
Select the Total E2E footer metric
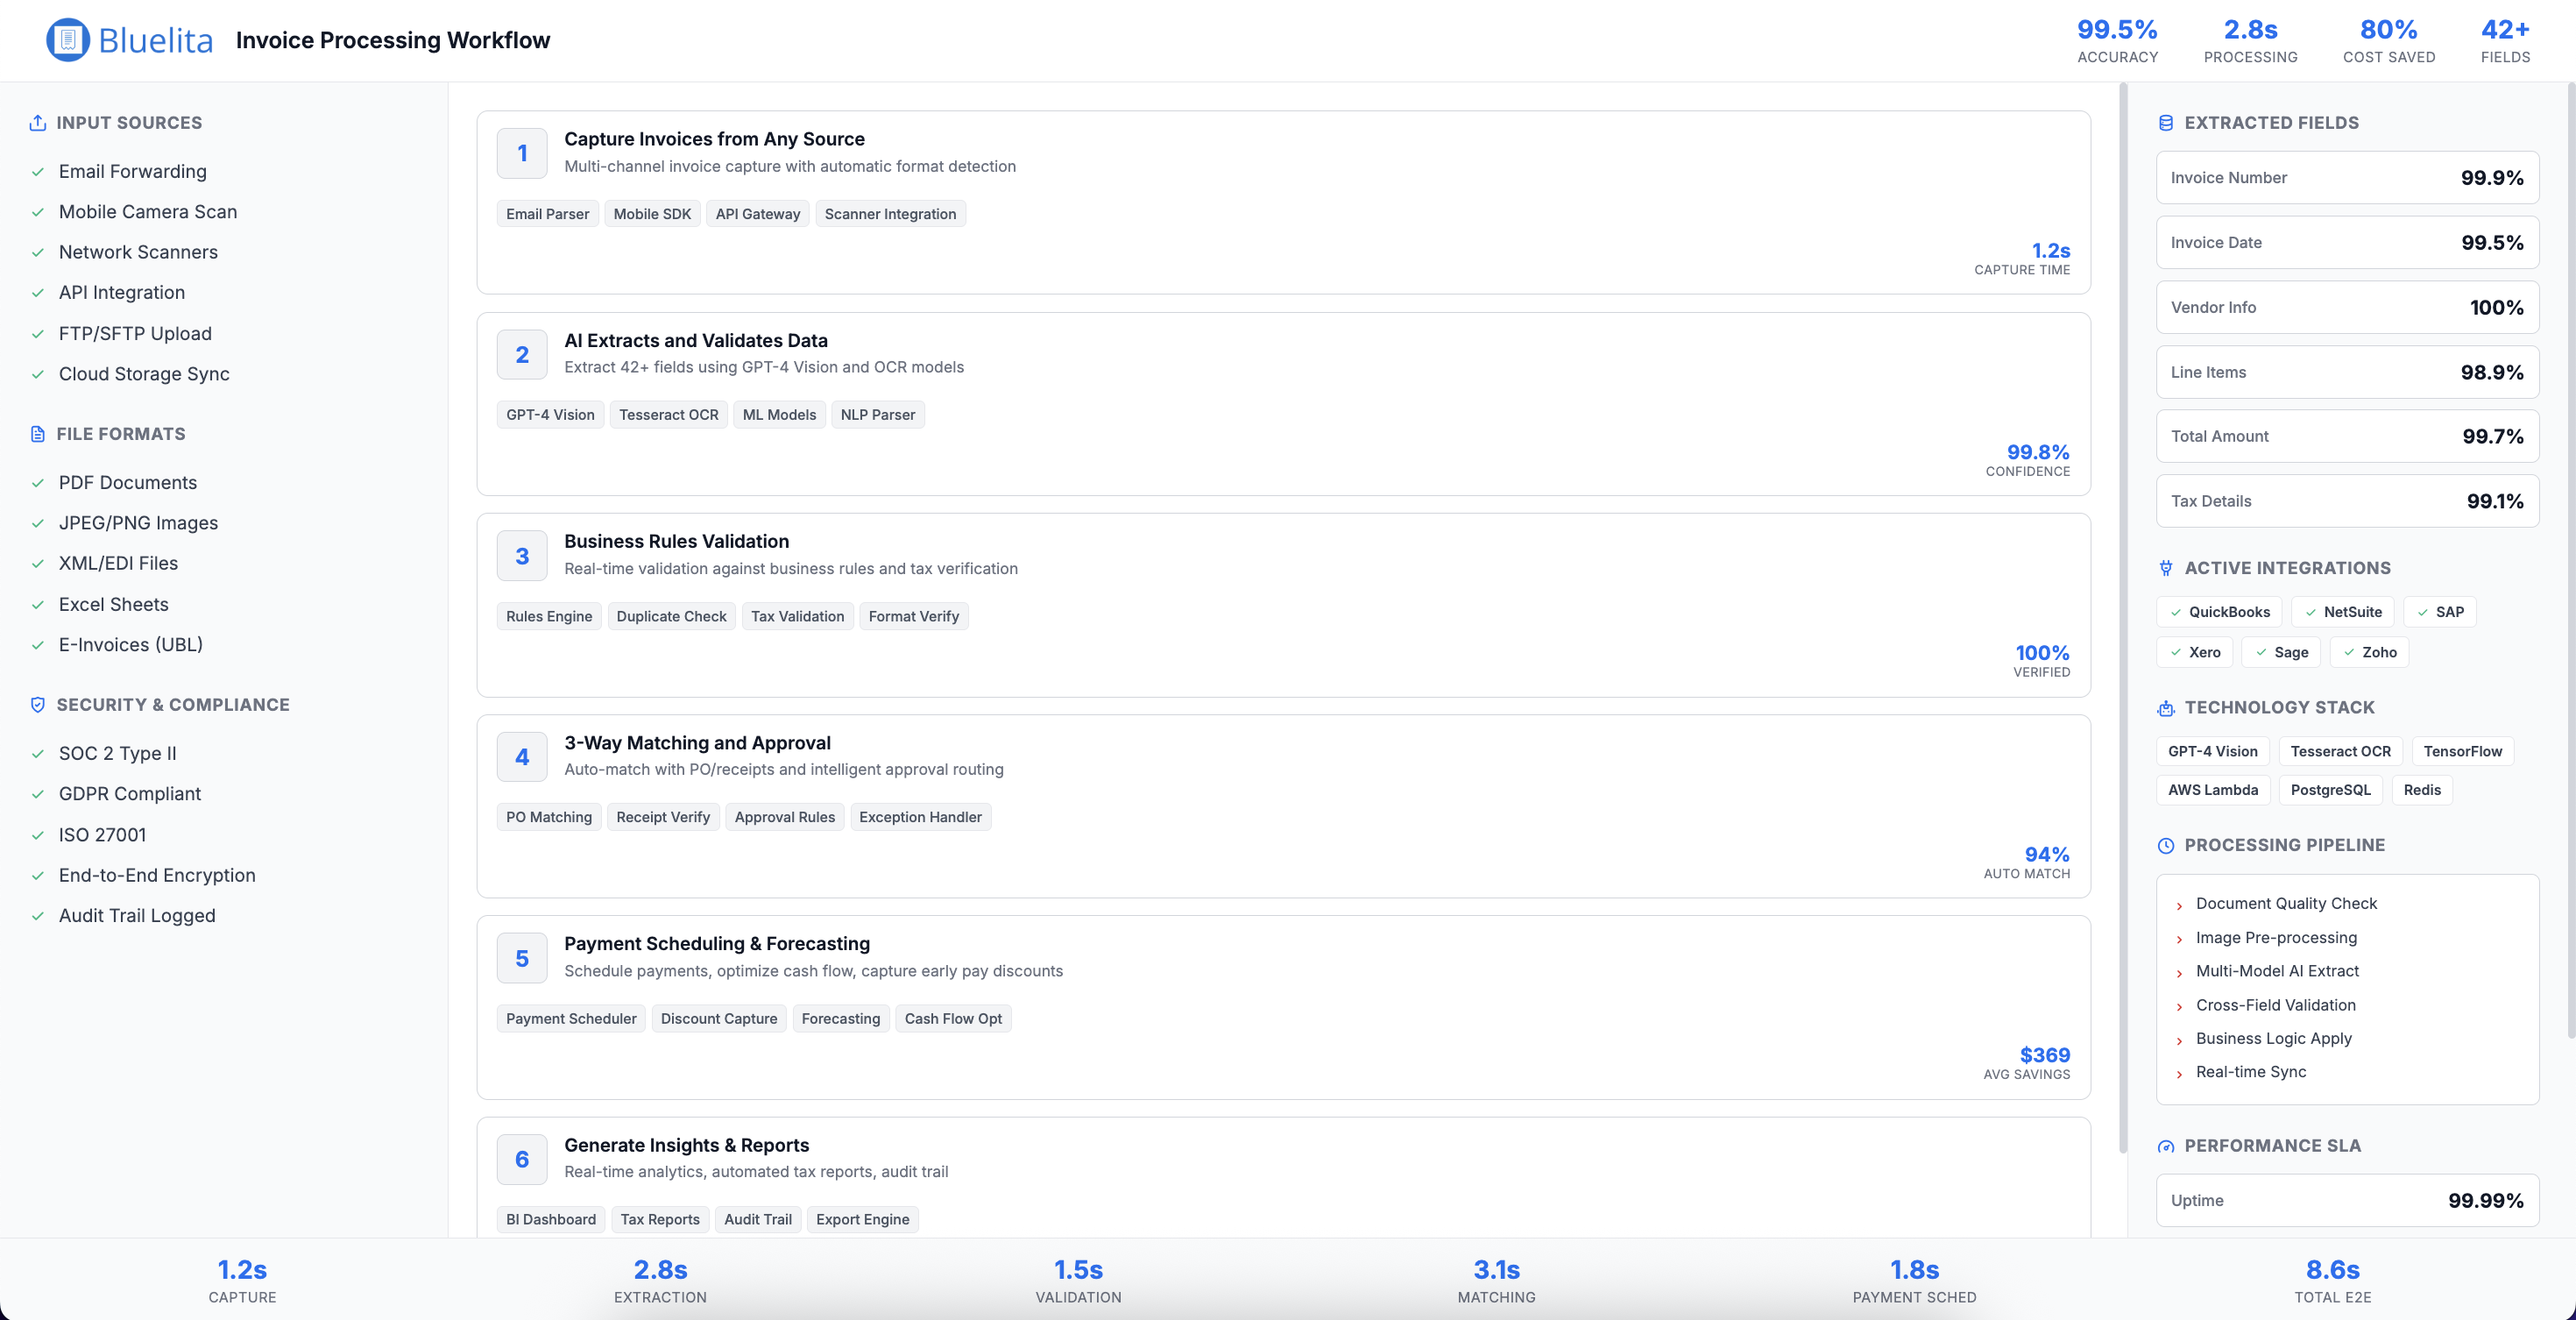(x=2332, y=1280)
